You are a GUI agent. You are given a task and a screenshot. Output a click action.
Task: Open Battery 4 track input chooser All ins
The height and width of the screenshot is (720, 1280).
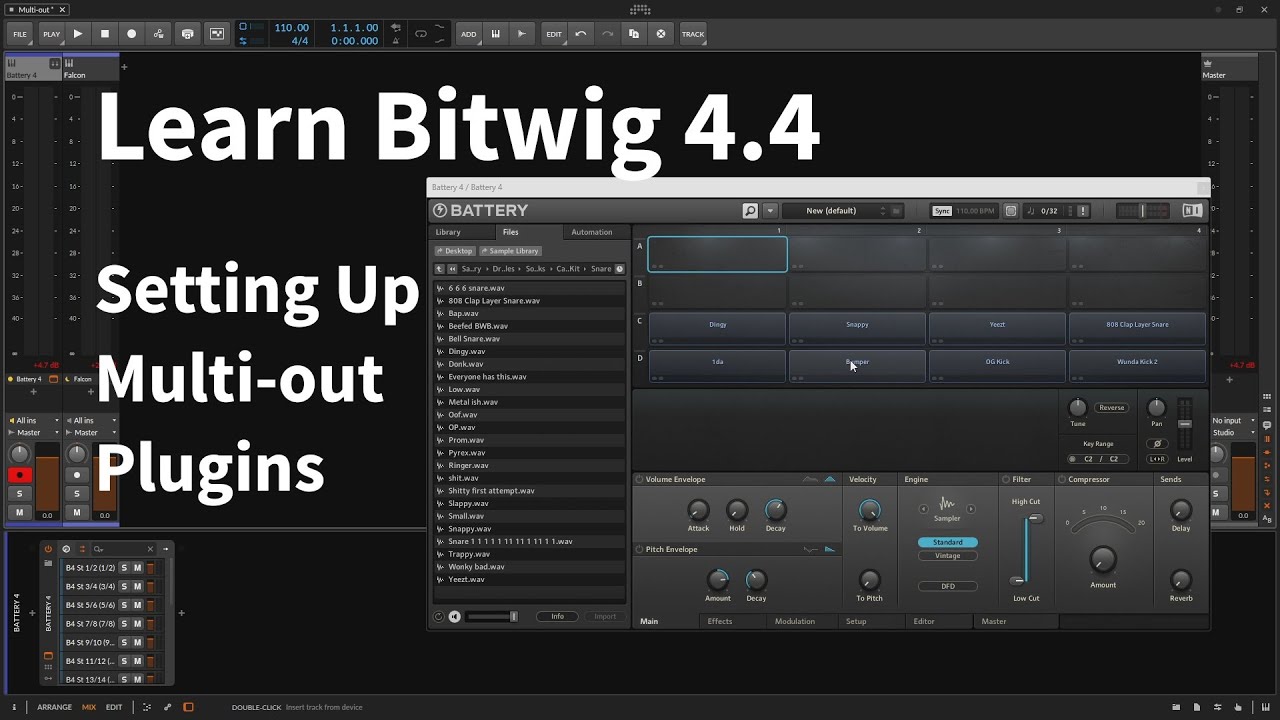[x=33, y=420]
